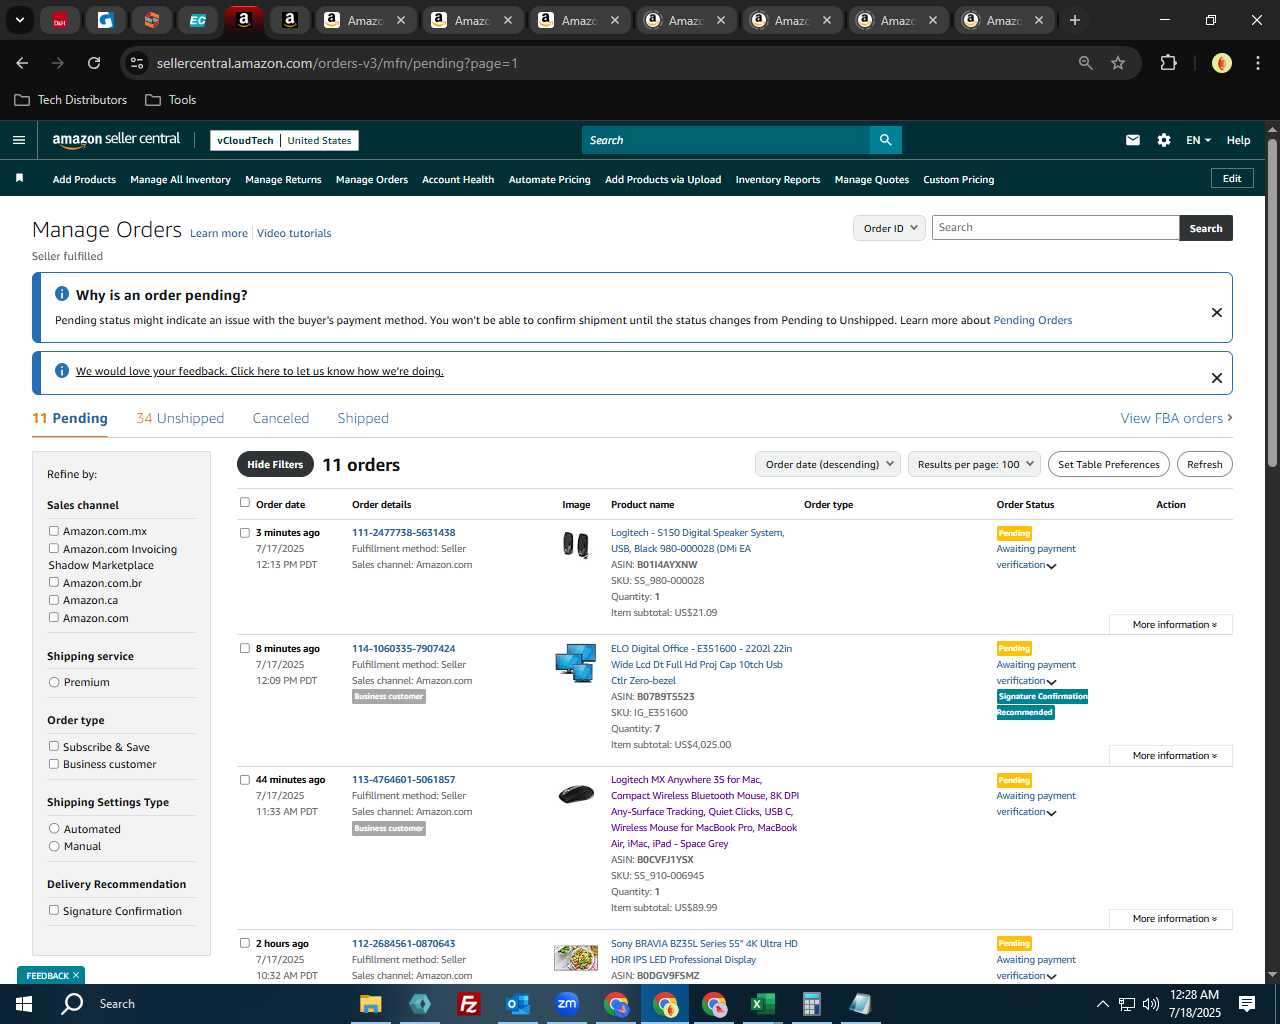Check the Amazon.com.mx sales channel filter
1280x1024 pixels.
click(54, 531)
